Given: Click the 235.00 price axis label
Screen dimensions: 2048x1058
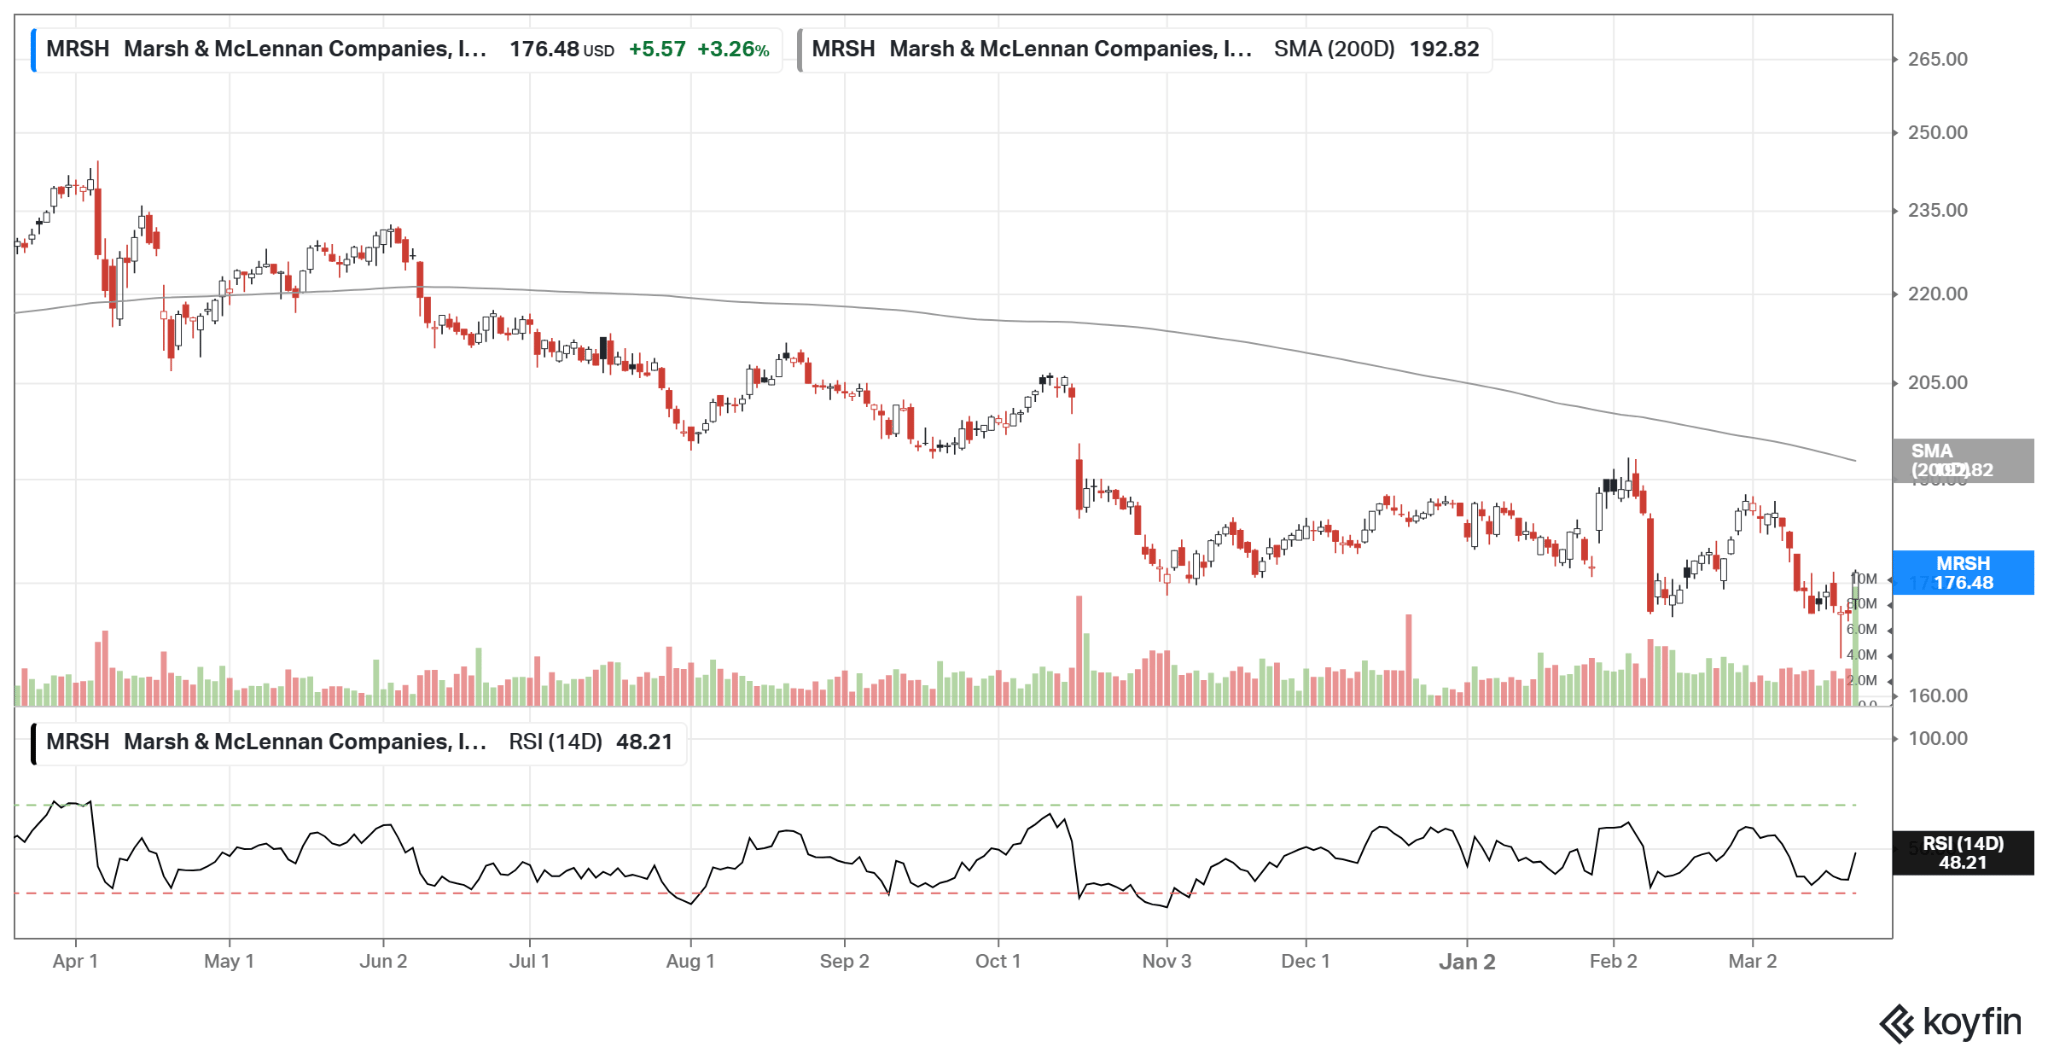Looking at the screenshot, I should coord(1937,211).
